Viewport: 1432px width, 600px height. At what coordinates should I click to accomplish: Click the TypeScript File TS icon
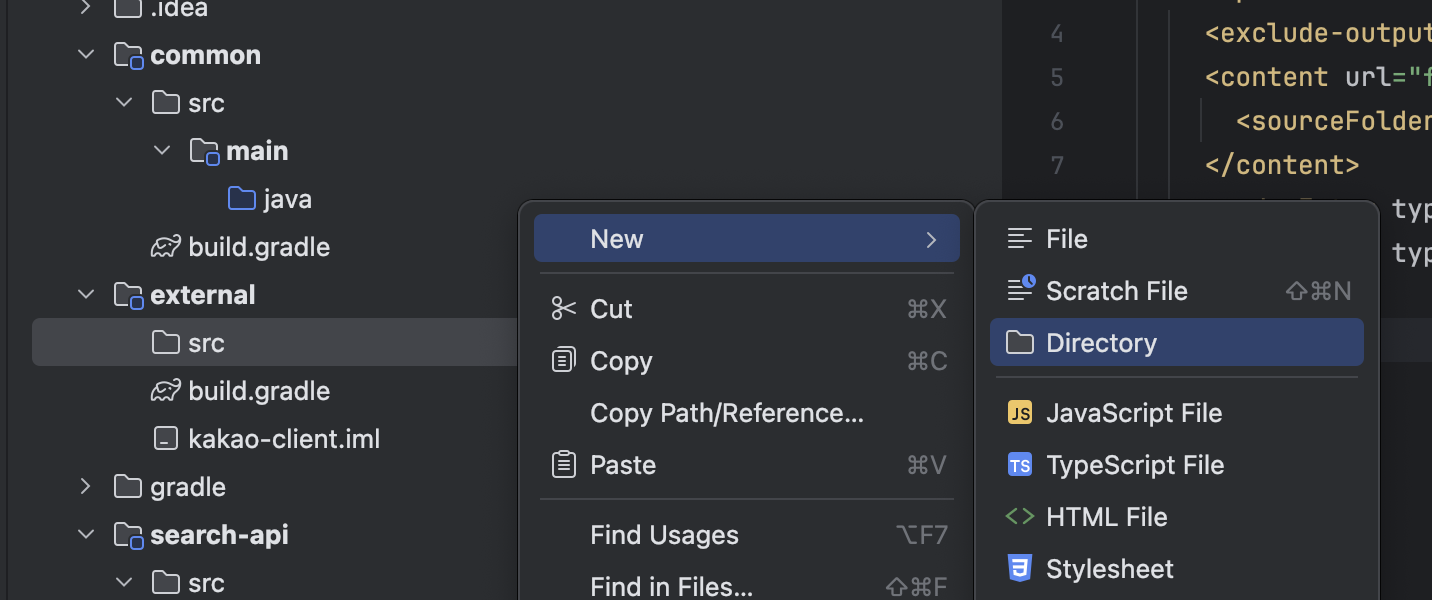[1019, 465]
